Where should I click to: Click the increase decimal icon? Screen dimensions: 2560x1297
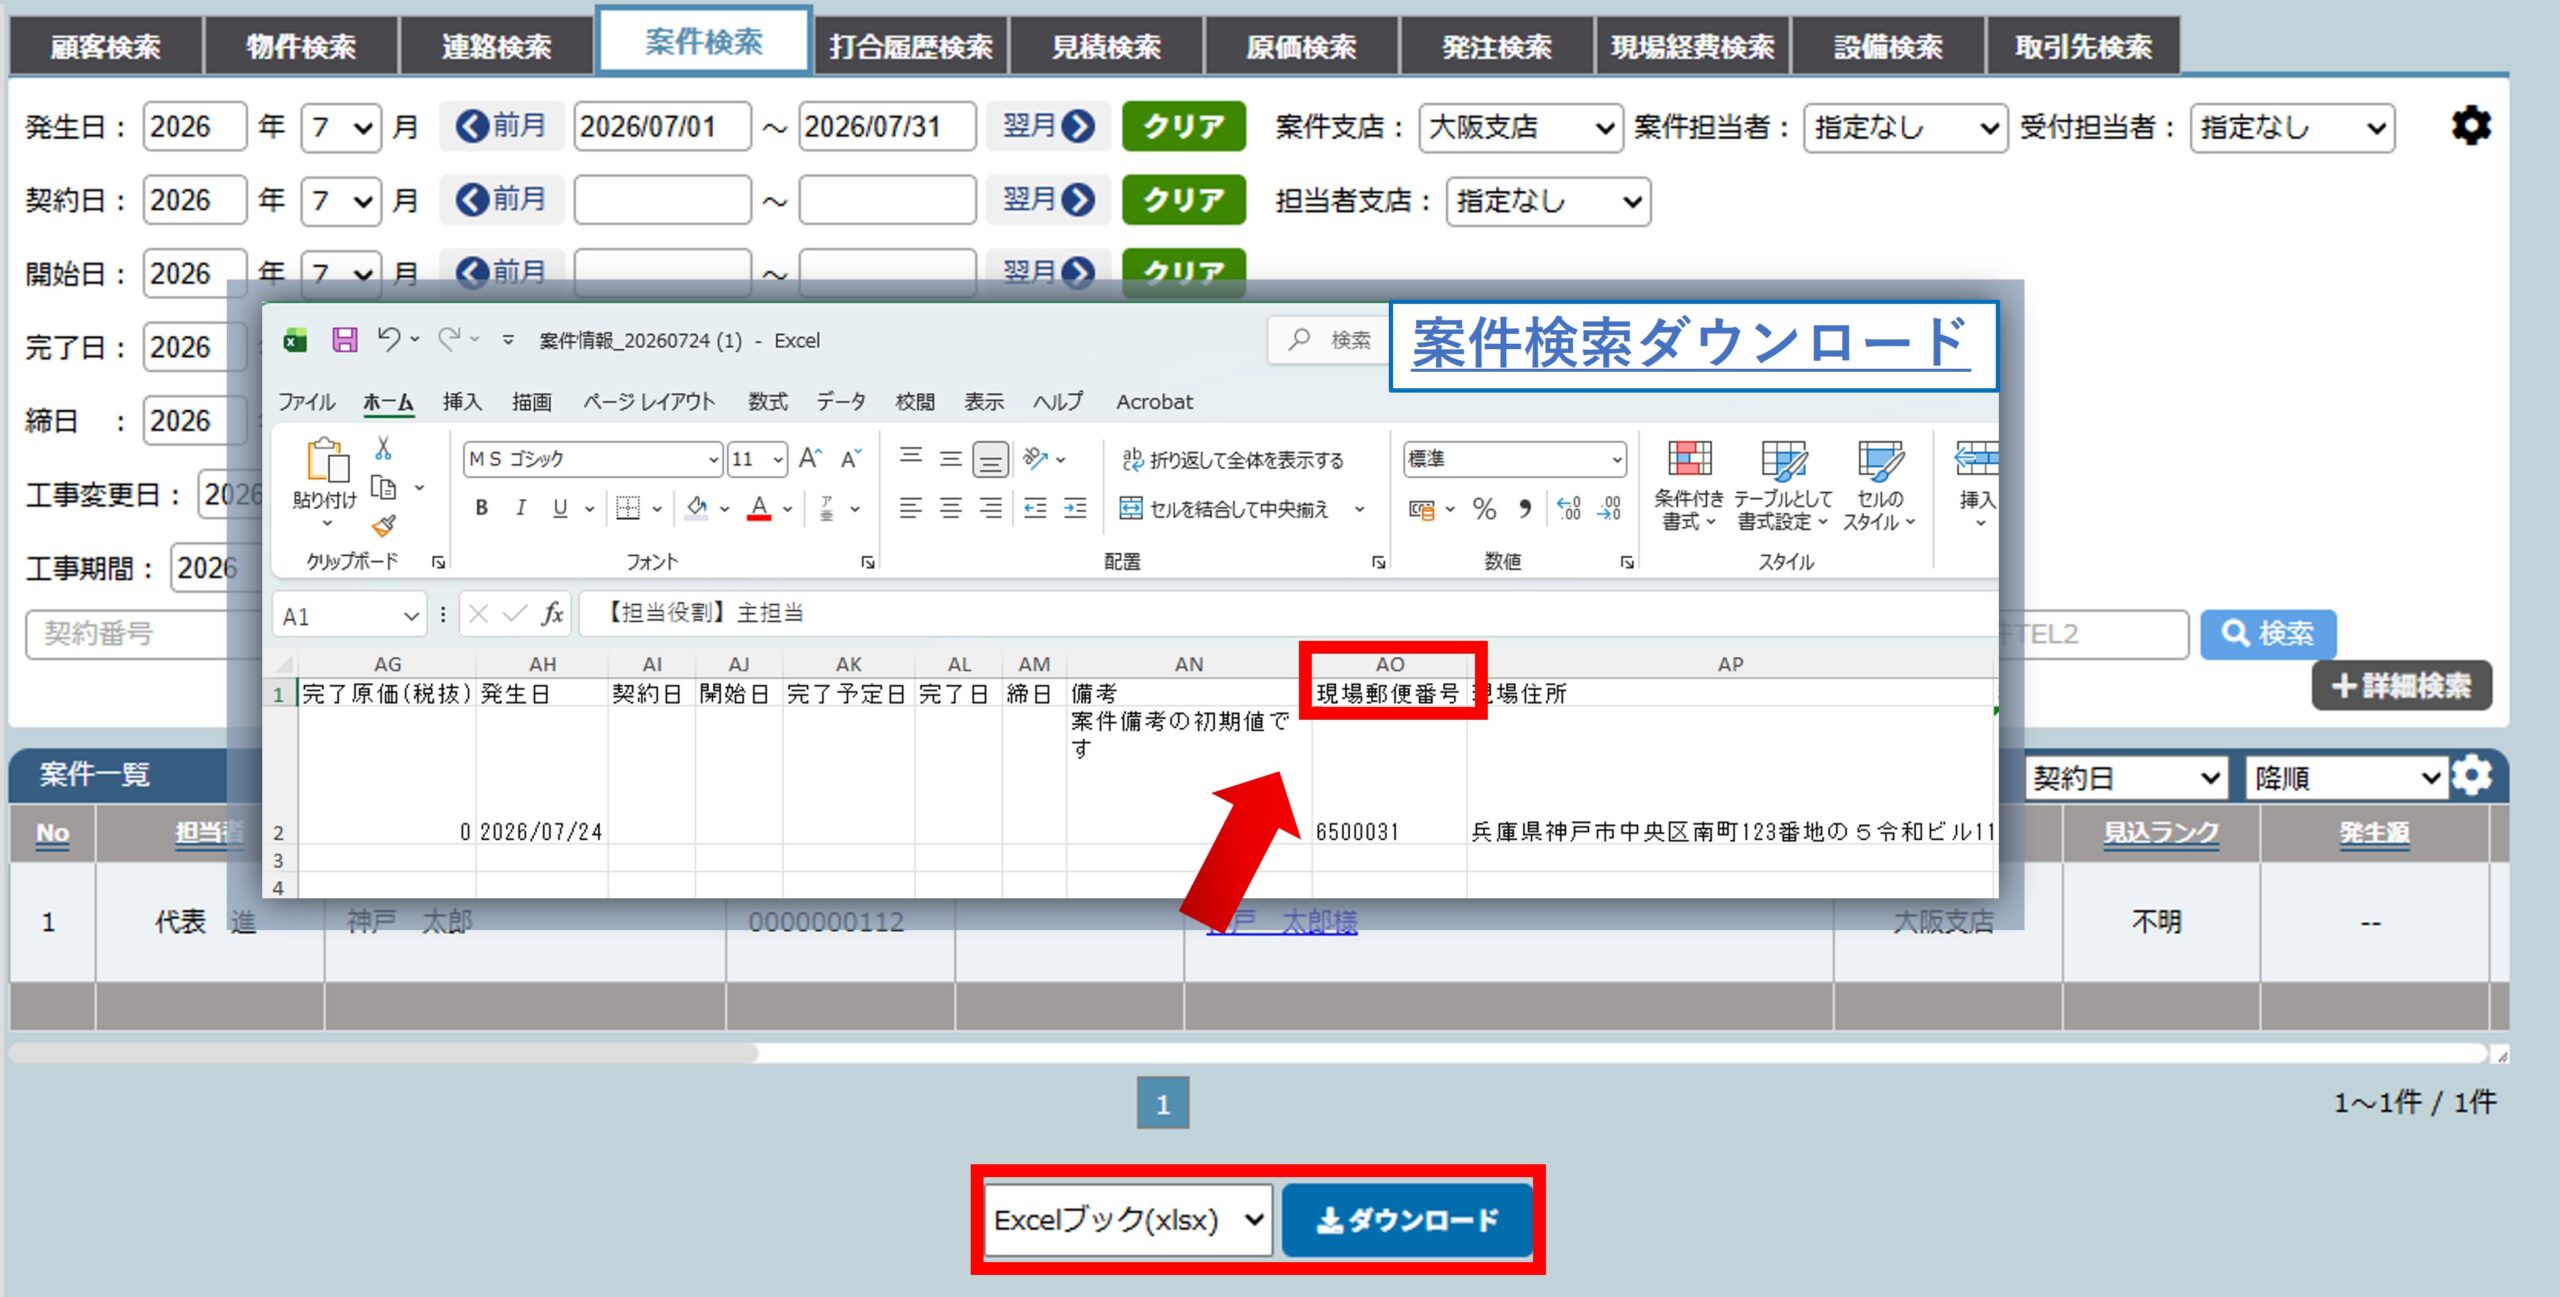(1569, 509)
